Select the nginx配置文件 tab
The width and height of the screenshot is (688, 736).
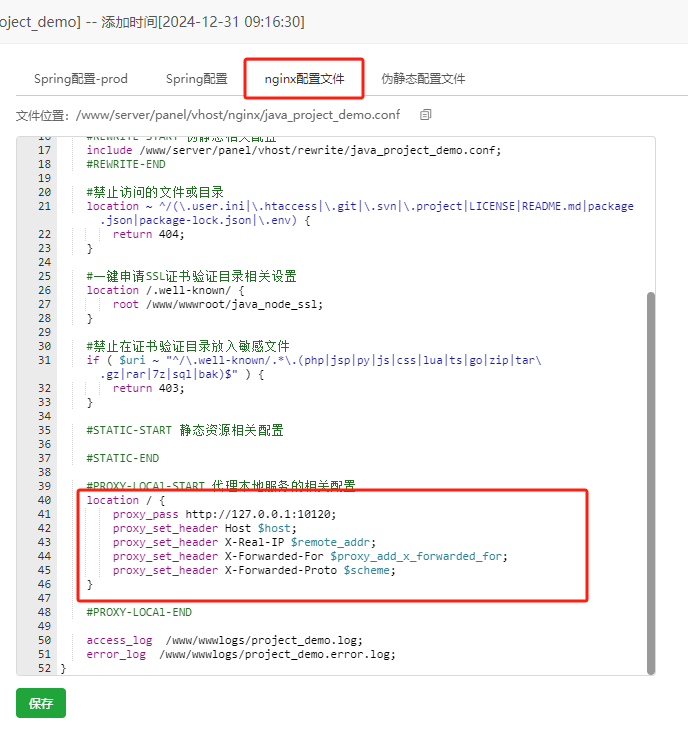pos(304,78)
